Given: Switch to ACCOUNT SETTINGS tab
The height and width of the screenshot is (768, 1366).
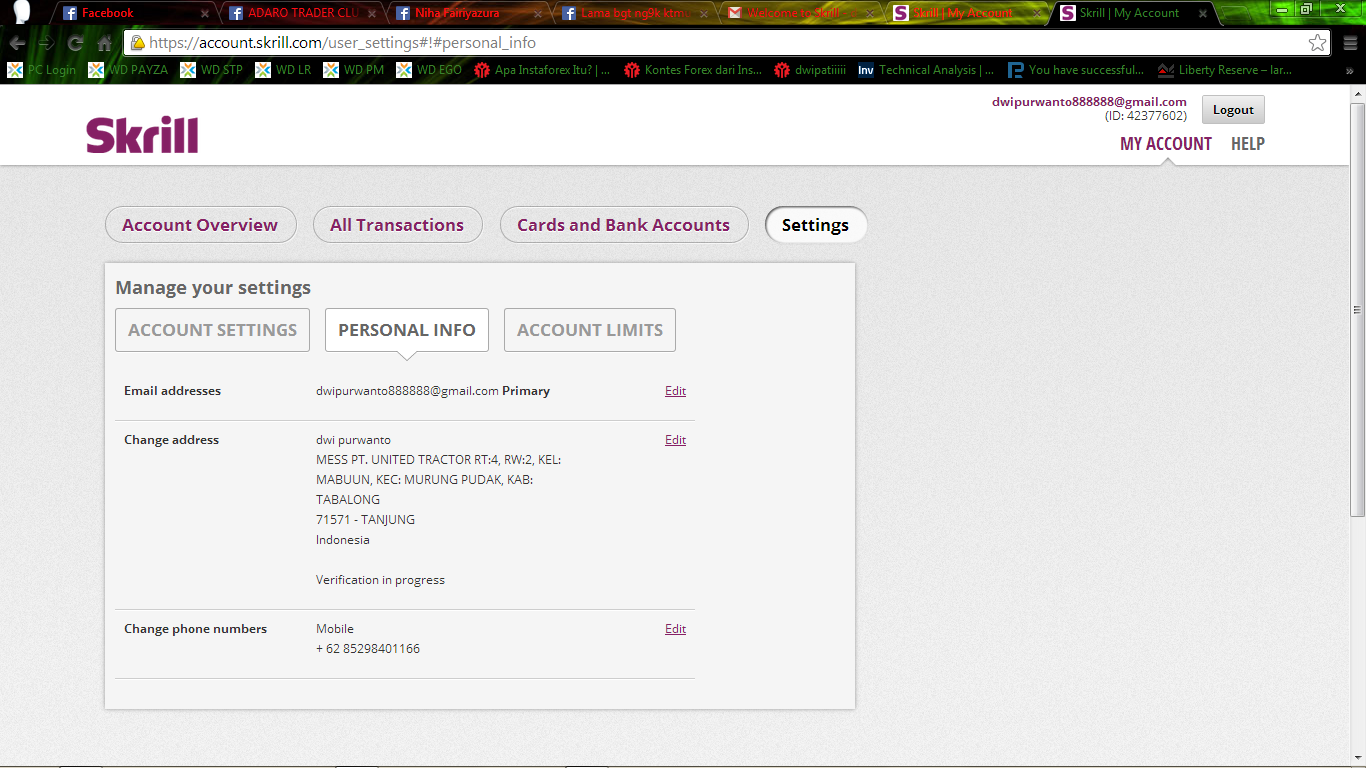Looking at the screenshot, I should coord(212,330).
